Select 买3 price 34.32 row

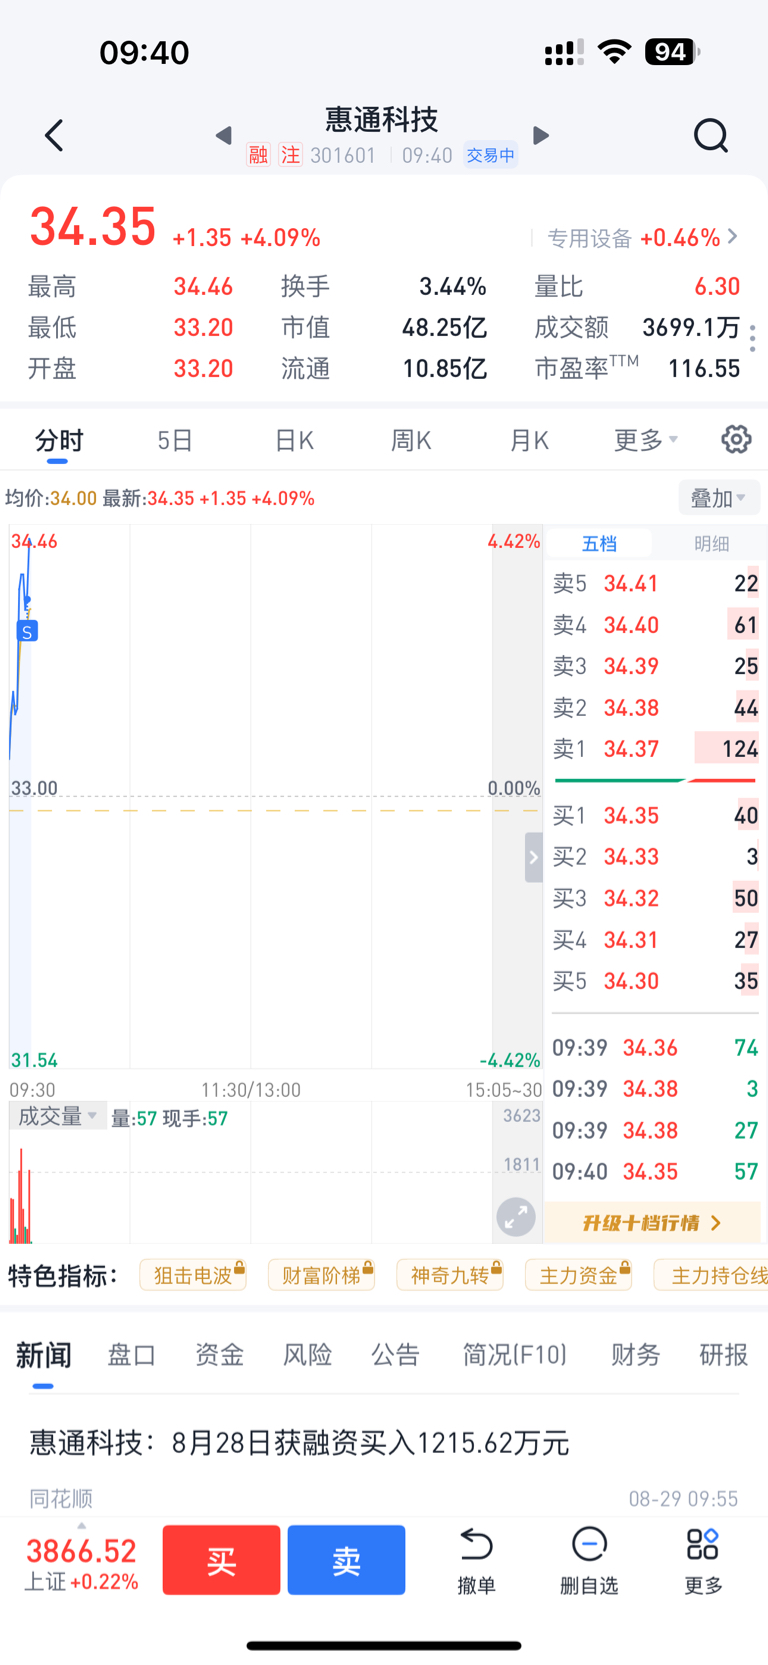656,898
